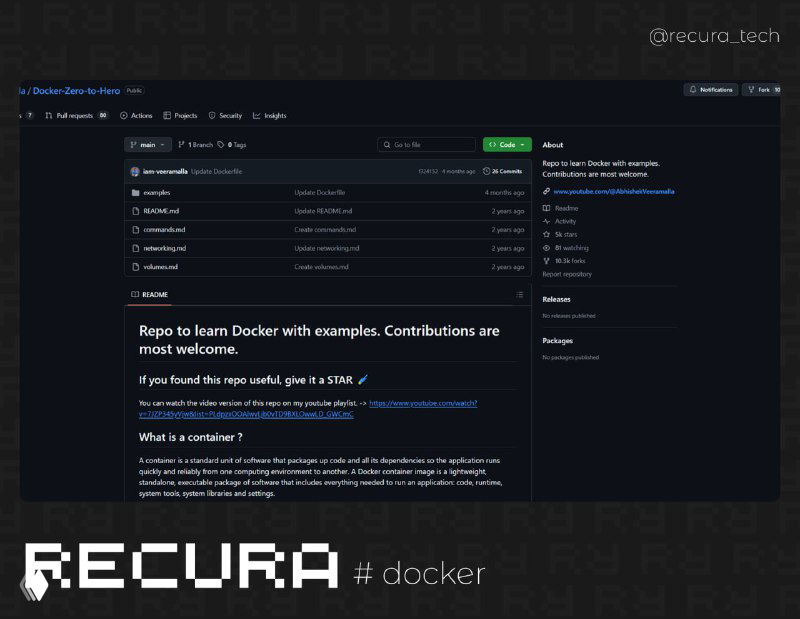The image size is (800, 619).
Task: Click the eye icon beside 81 watching
Action: [x=546, y=247]
